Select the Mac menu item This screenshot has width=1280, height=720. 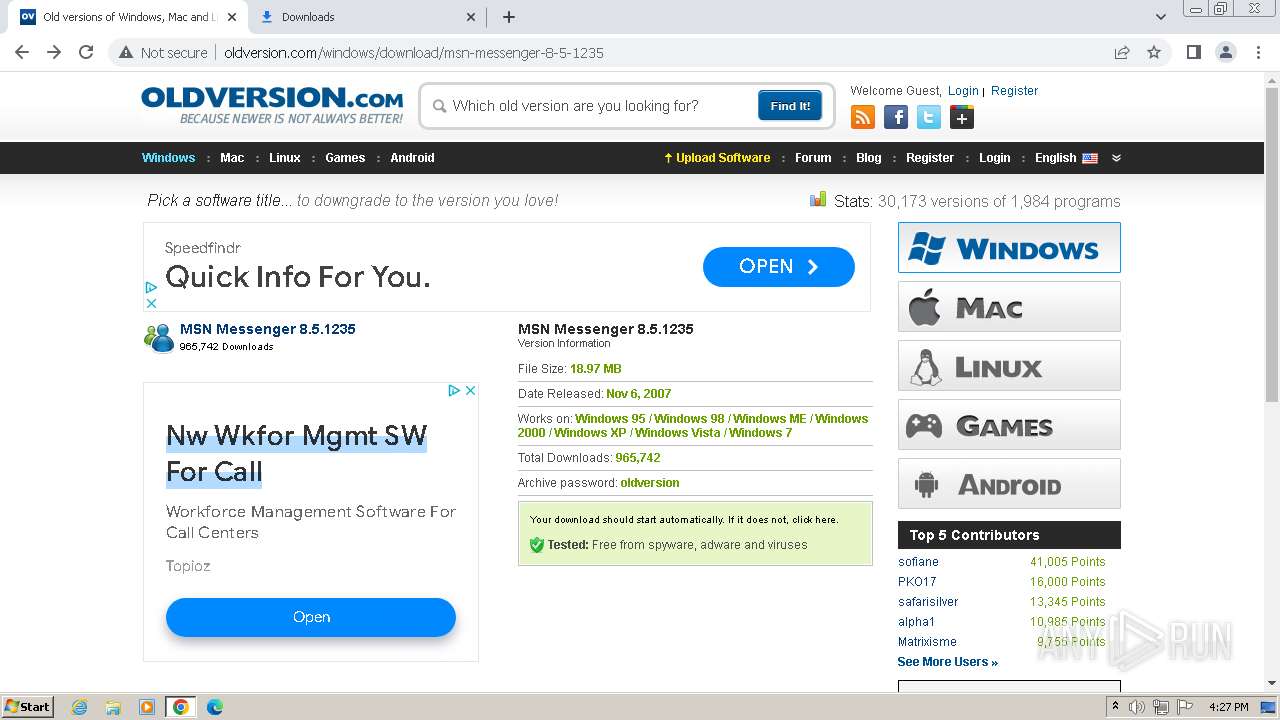232,158
